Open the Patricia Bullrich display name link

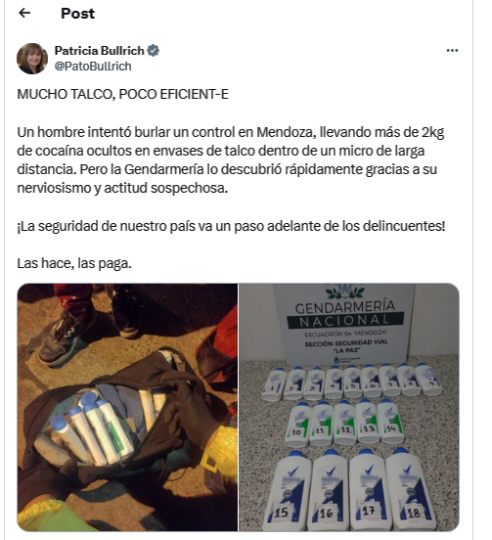point(99,51)
